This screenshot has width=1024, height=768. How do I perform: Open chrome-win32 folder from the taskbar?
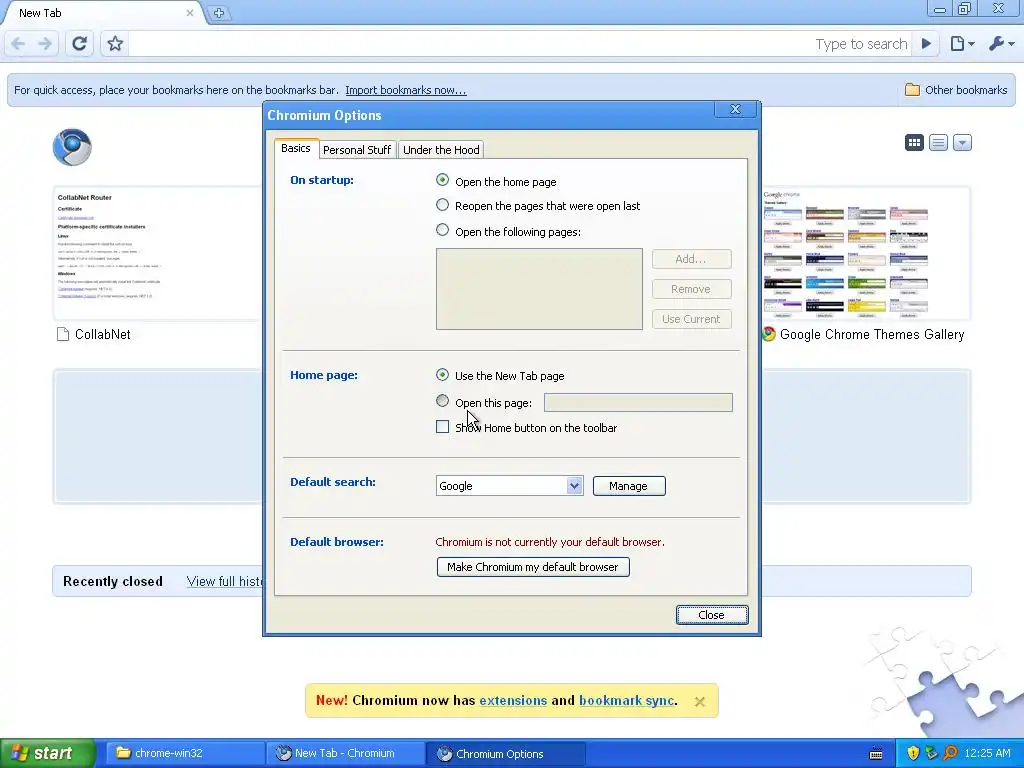pos(183,753)
